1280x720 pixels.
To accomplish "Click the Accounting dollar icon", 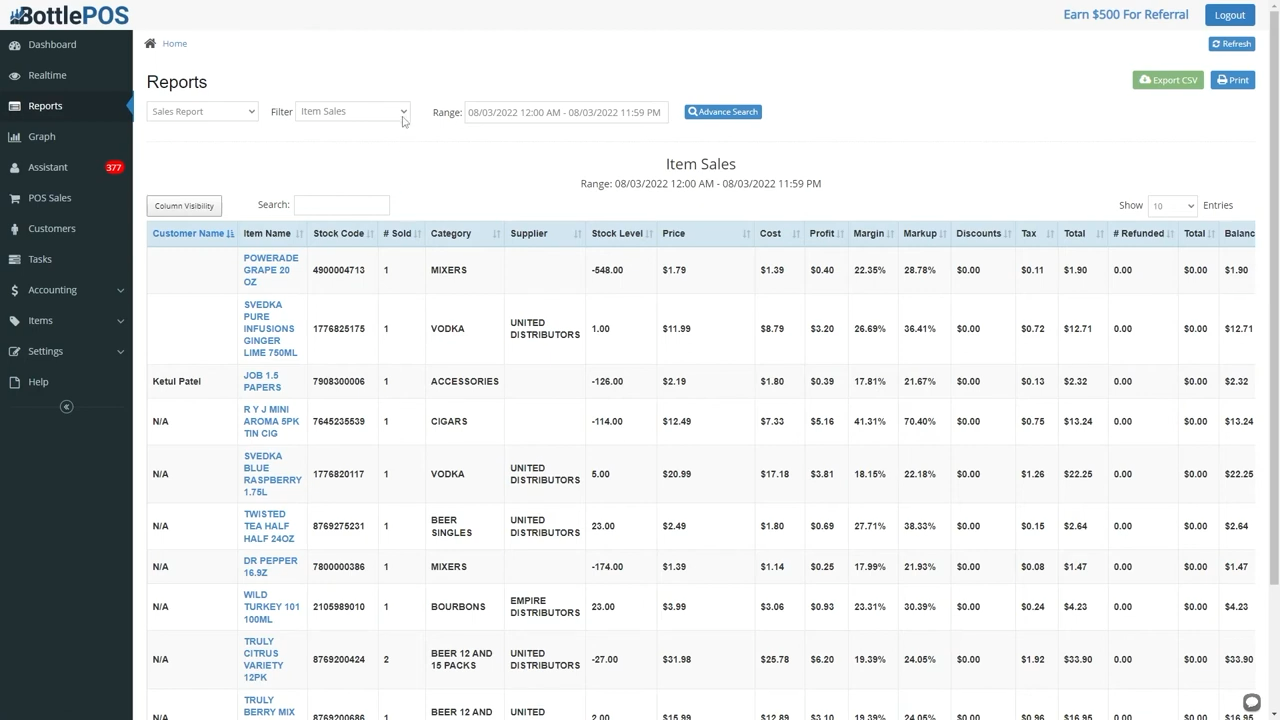I will pos(14,290).
